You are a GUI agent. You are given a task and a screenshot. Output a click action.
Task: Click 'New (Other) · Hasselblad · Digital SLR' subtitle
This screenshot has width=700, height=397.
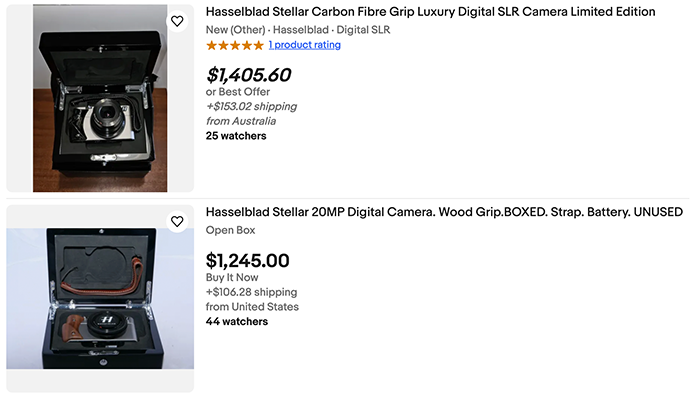pyautogui.click(x=298, y=30)
